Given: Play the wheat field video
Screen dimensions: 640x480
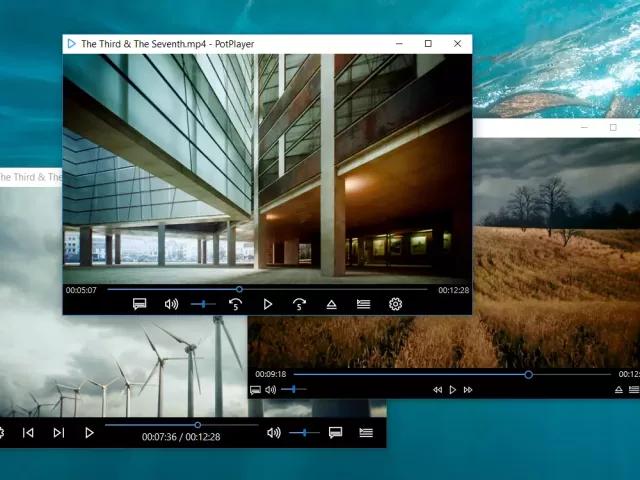Looking at the screenshot, I should click(x=452, y=390).
